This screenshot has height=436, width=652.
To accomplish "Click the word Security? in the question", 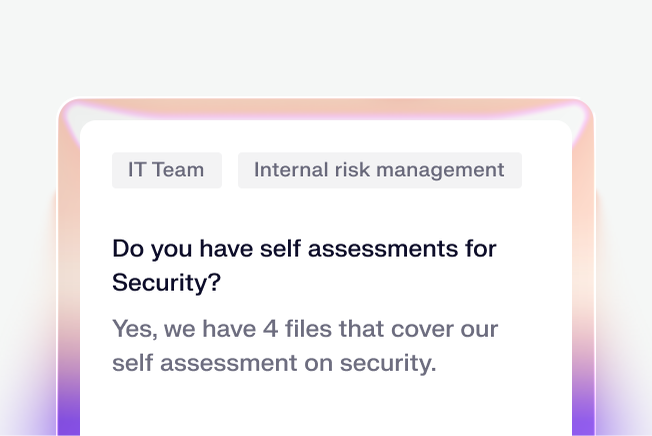I will [166, 282].
